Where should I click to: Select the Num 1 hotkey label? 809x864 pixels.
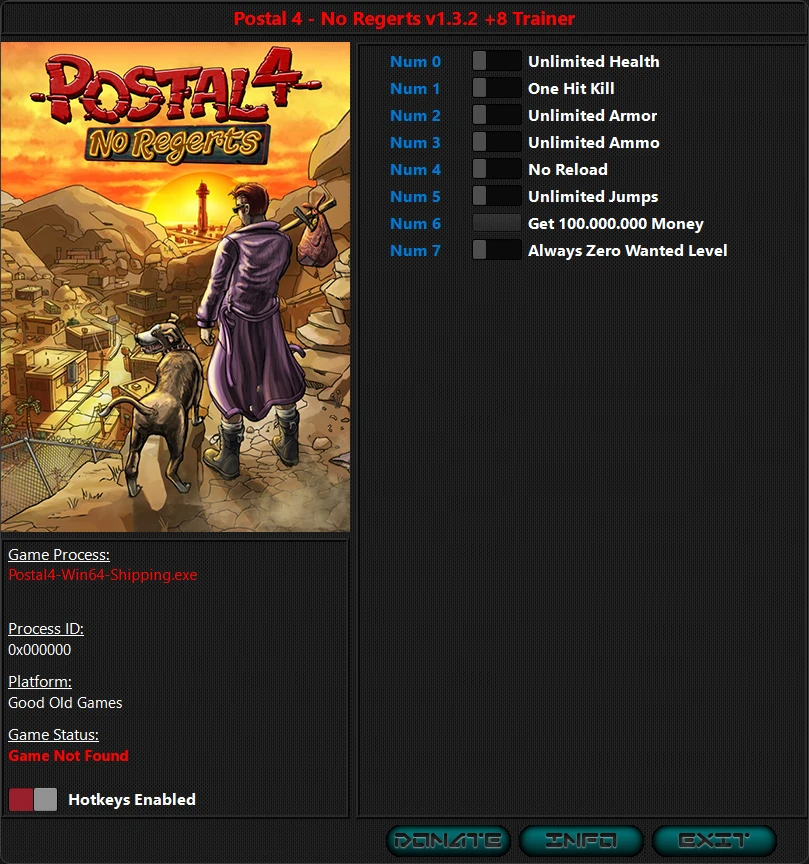point(415,88)
